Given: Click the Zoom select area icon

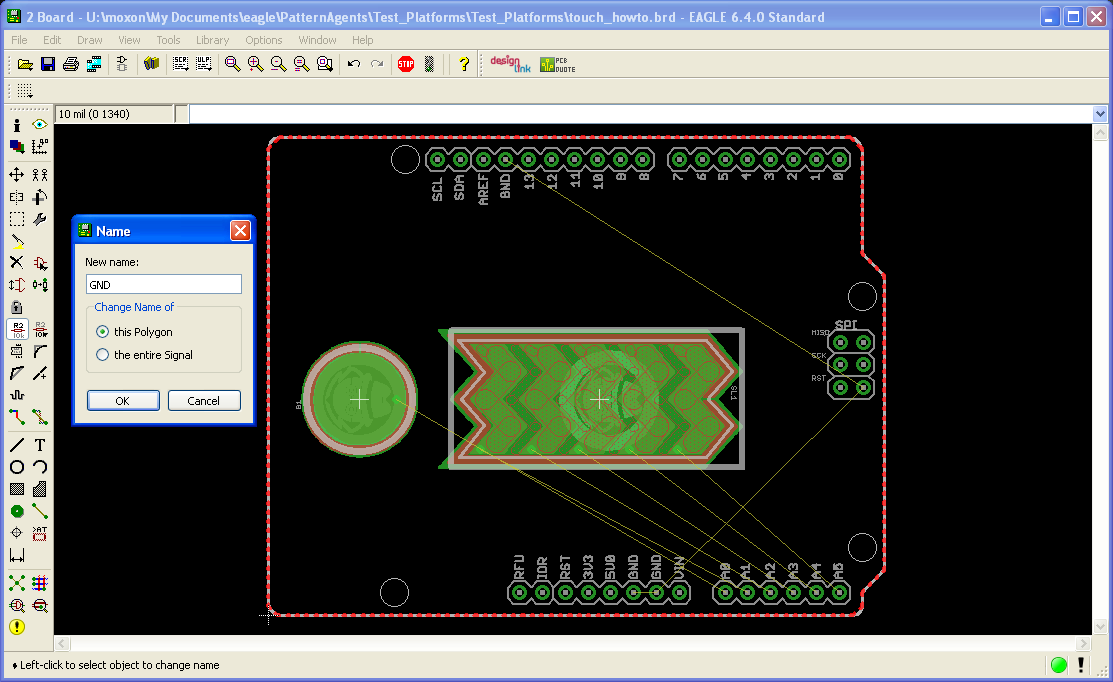Looking at the screenshot, I should pyautogui.click(x=325, y=65).
